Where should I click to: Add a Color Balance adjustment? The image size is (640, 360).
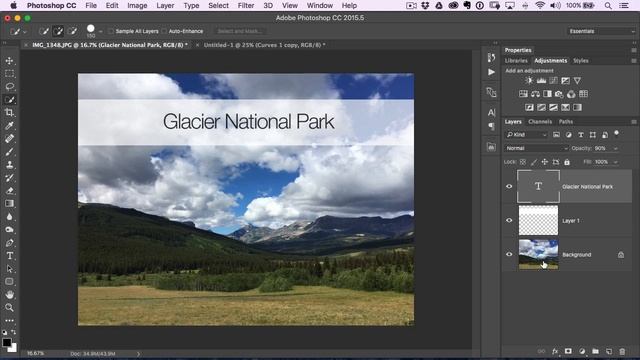click(x=535, y=94)
